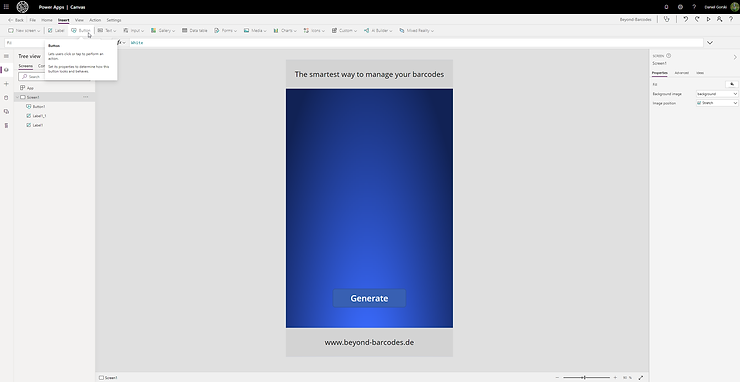740x382 pixels.
Task: Click the Redo arrow icon
Action: pos(697,19)
